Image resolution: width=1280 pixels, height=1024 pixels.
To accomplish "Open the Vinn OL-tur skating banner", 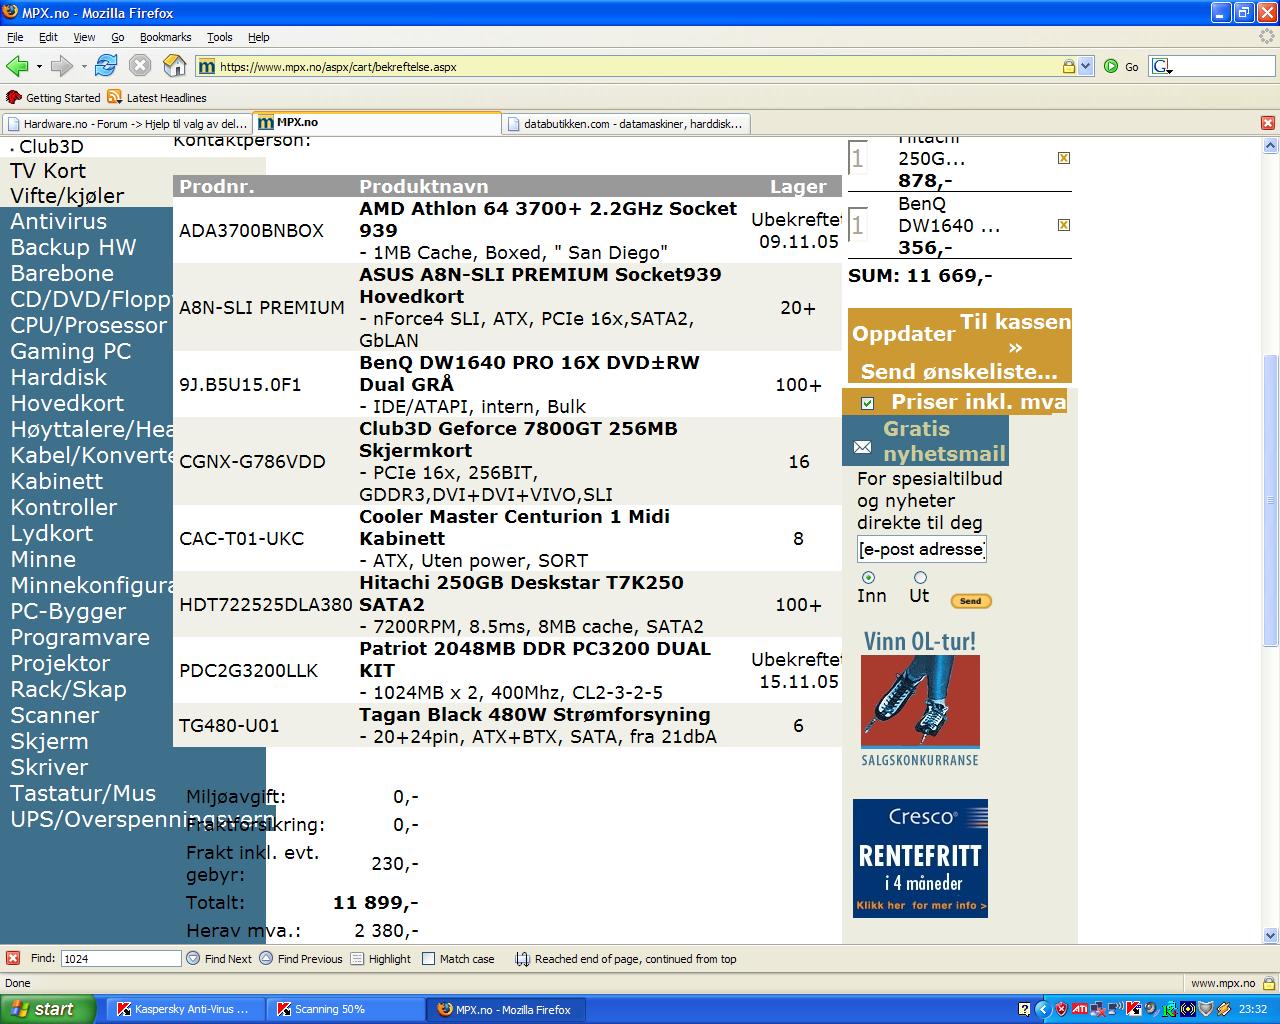I will [921, 698].
